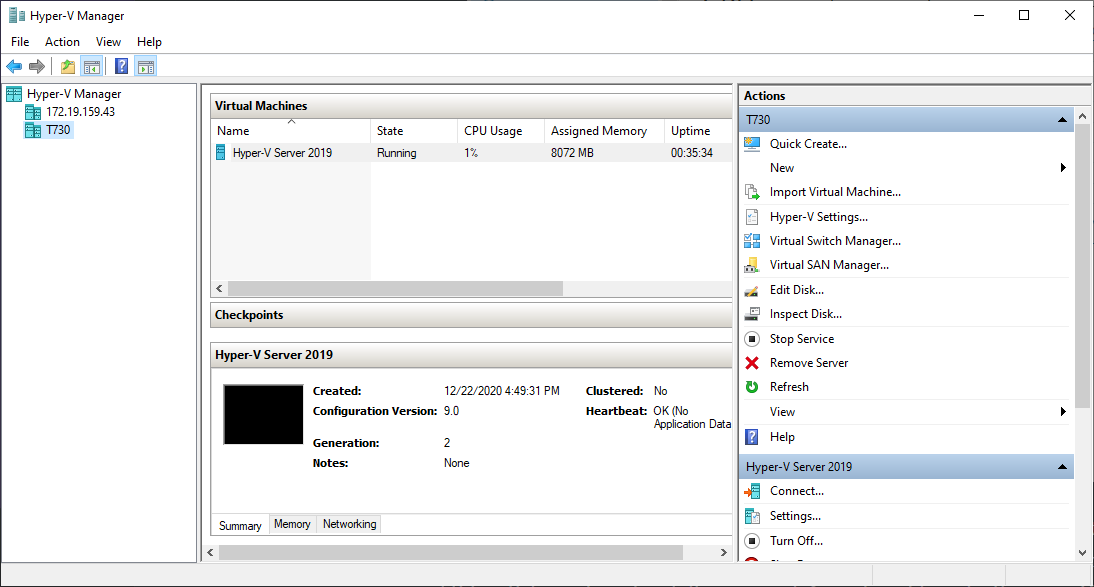1094x587 pixels.
Task: Select the T730 server node
Action: [58, 130]
